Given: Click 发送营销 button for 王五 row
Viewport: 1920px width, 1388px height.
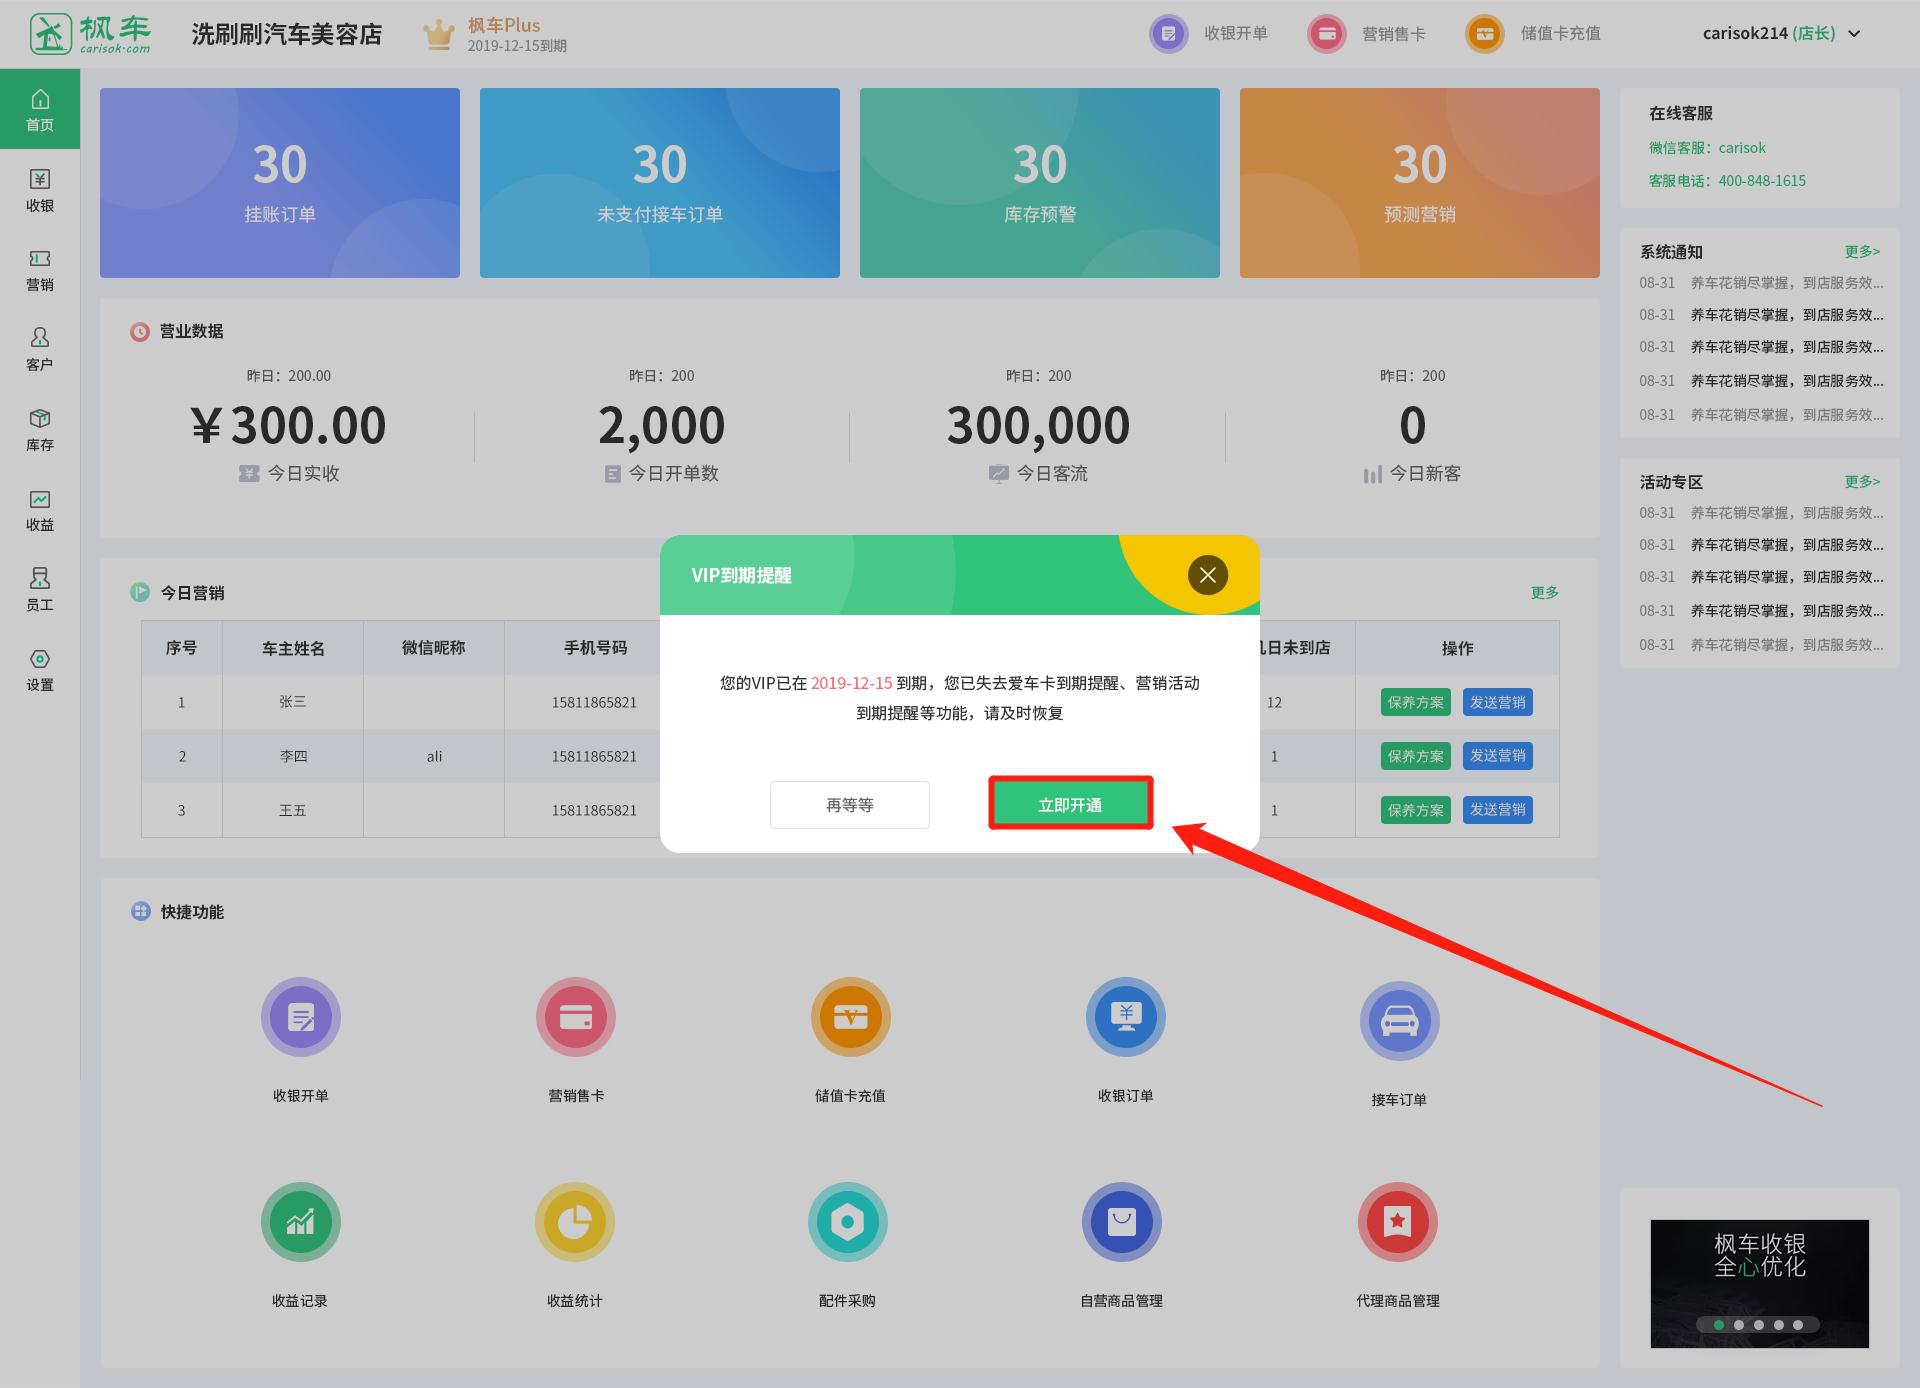Looking at the screenshot, I should click(1497, 810).
